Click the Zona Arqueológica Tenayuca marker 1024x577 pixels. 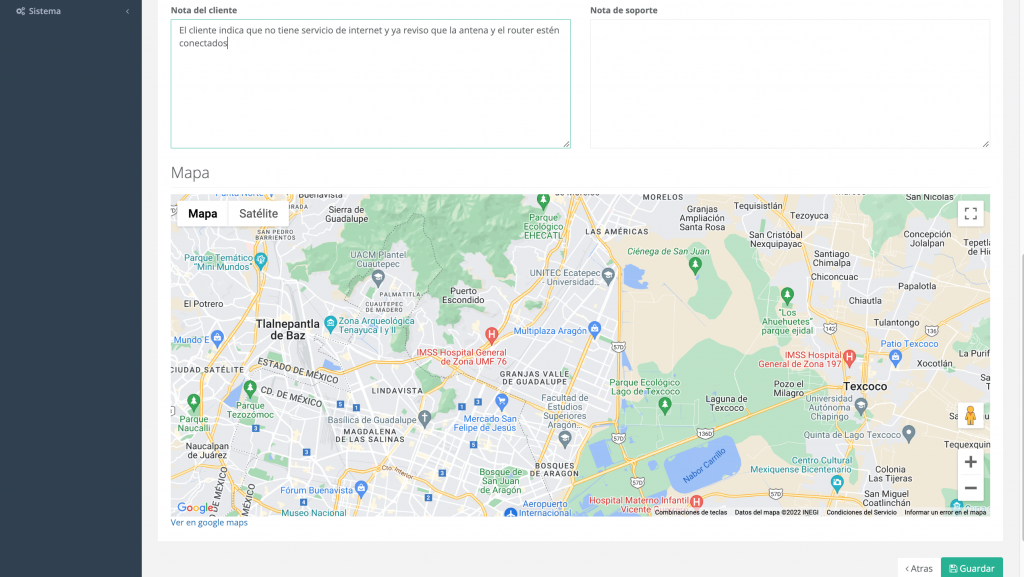pyautogui.click(x=330, y=322)
